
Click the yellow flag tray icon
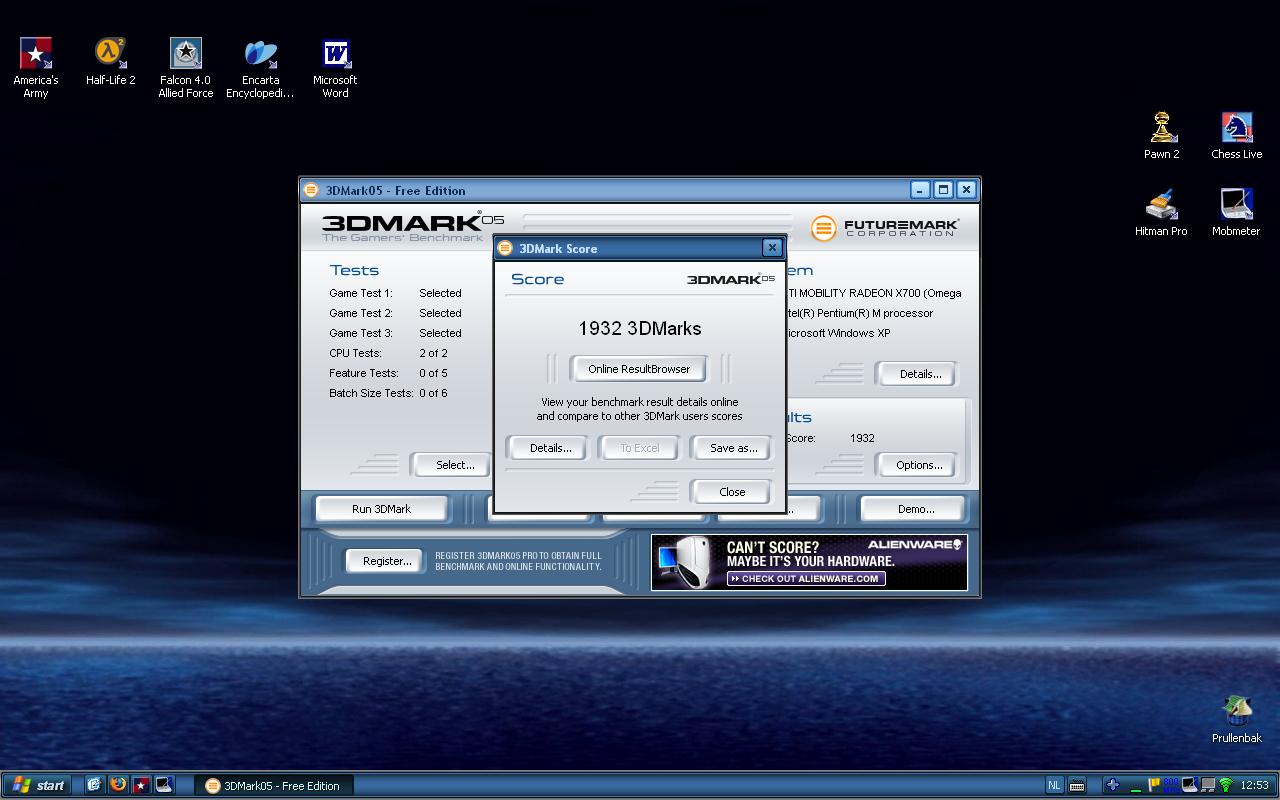(x=1153, y=785)
